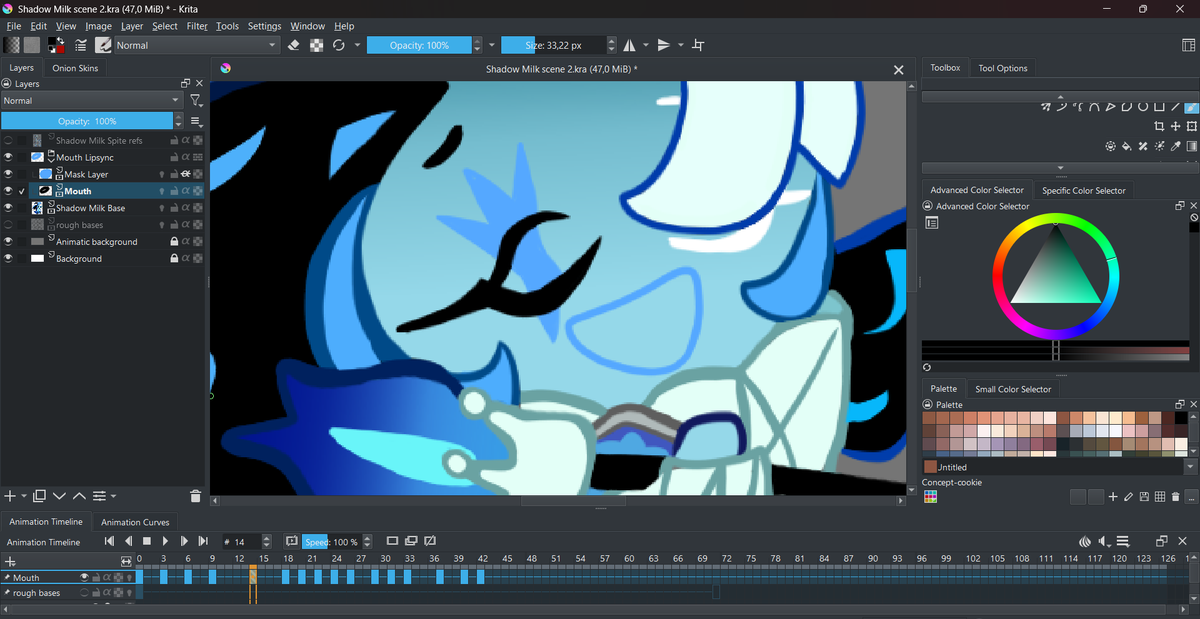Switch to the Animation Curves tab
Viewport: 1200px width, 619px height.
(135, 522)
